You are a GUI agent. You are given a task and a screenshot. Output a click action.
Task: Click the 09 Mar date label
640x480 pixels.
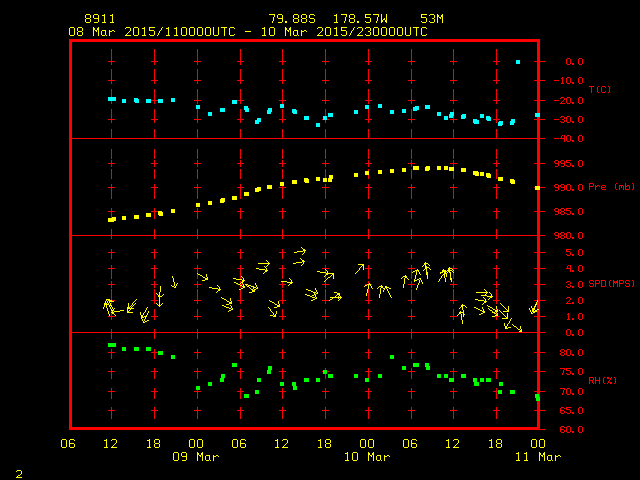coord(196,457)
